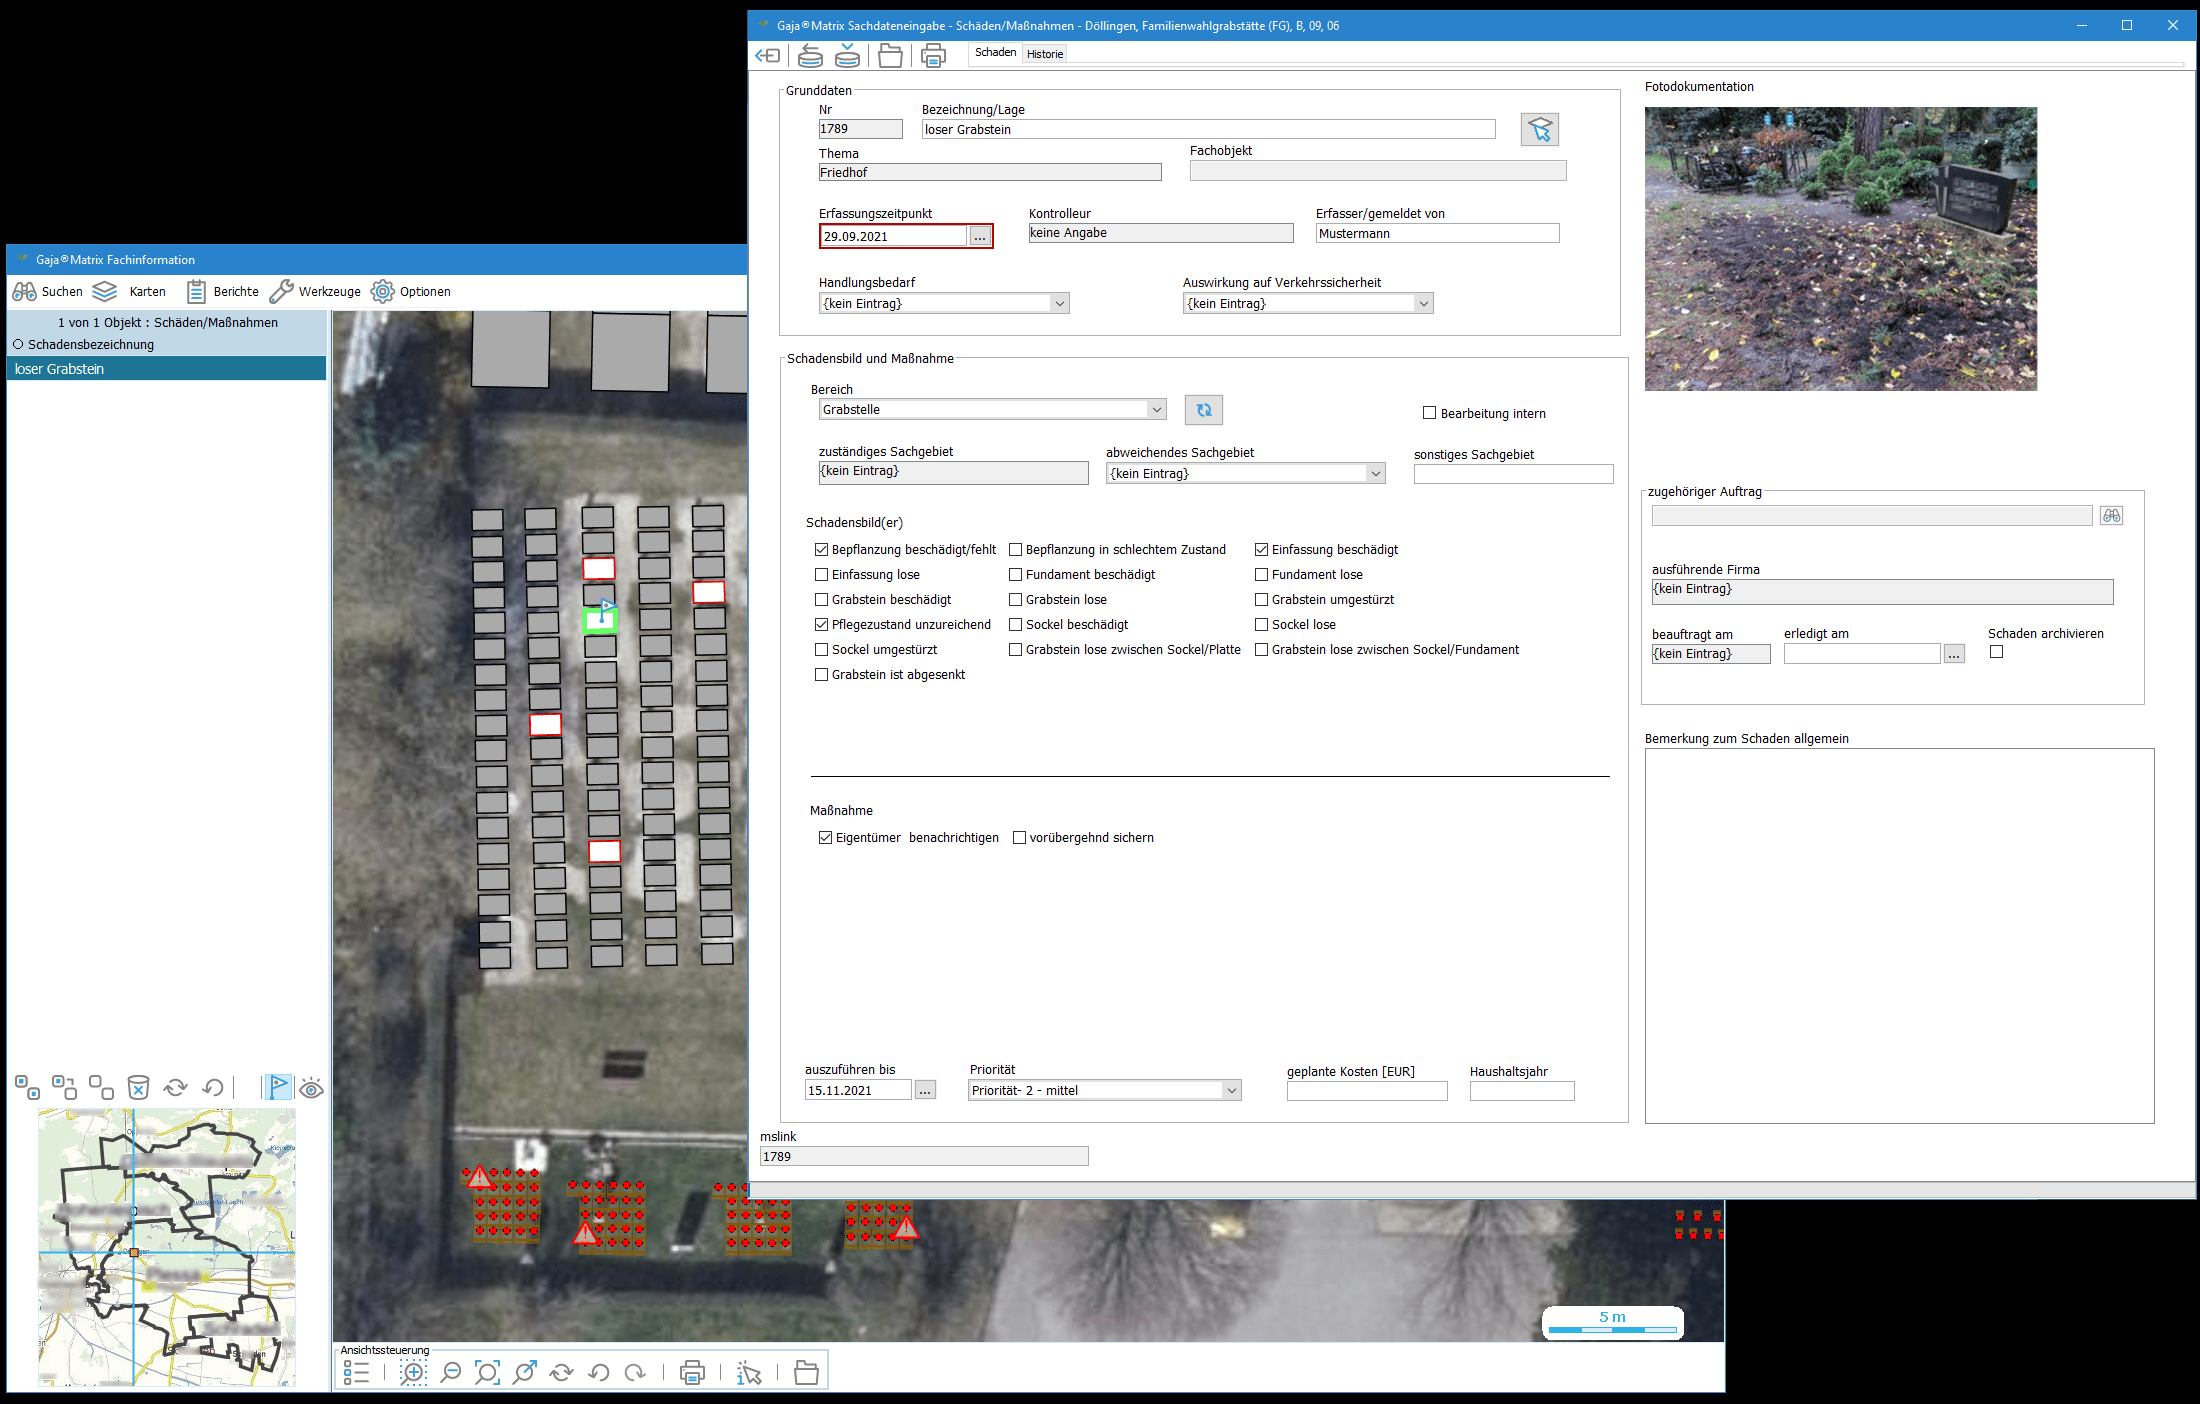Click the printer icon in Schäden form toolbar
2200x1404 pixels.
click(933, 56)
